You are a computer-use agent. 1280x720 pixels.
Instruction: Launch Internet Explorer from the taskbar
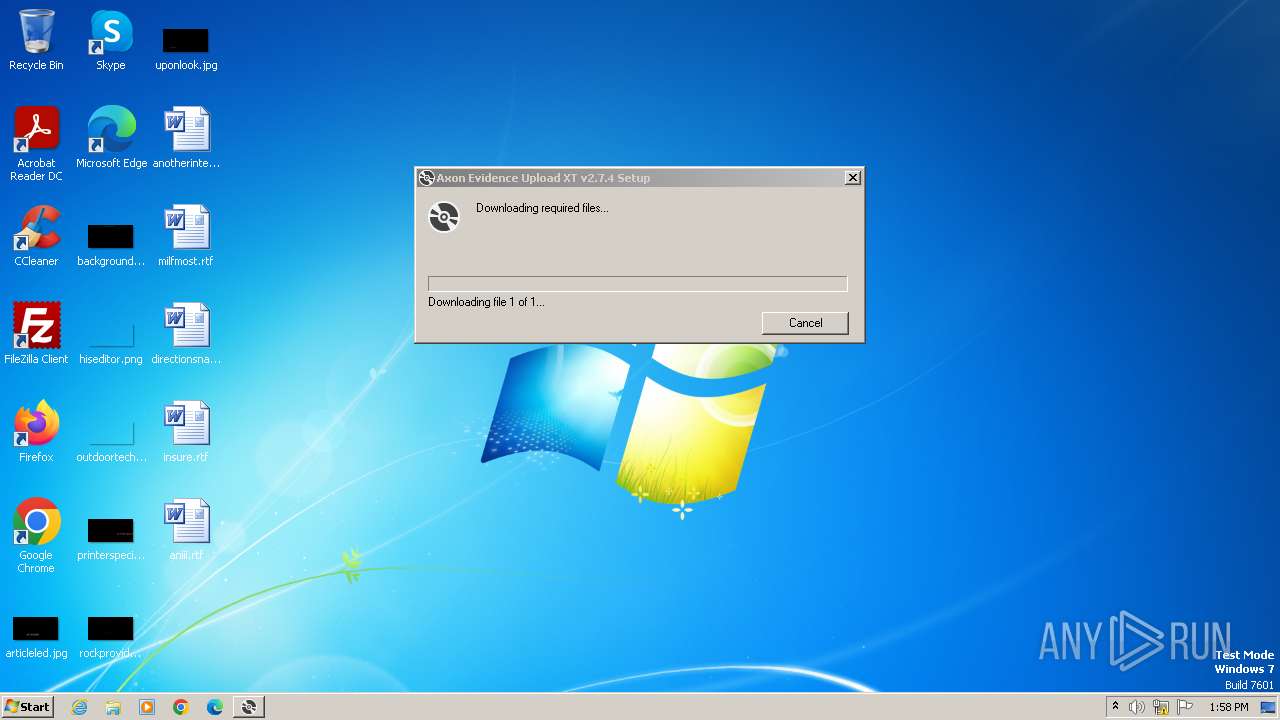coord(79,707)
